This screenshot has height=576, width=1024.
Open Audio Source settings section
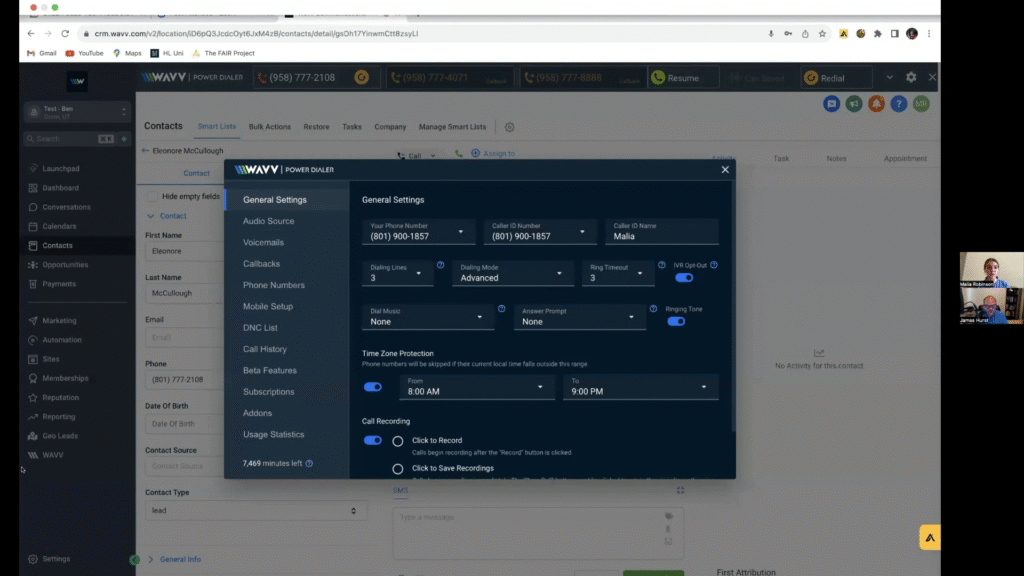click(x=268, y=221)
